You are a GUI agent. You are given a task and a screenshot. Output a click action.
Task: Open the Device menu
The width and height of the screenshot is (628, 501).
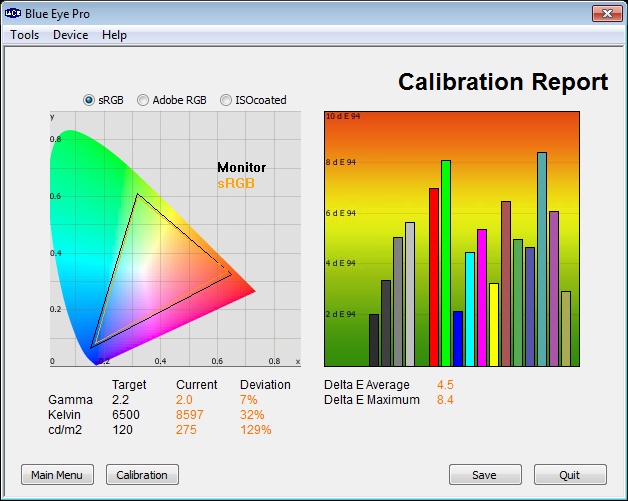tap(70, 35)
